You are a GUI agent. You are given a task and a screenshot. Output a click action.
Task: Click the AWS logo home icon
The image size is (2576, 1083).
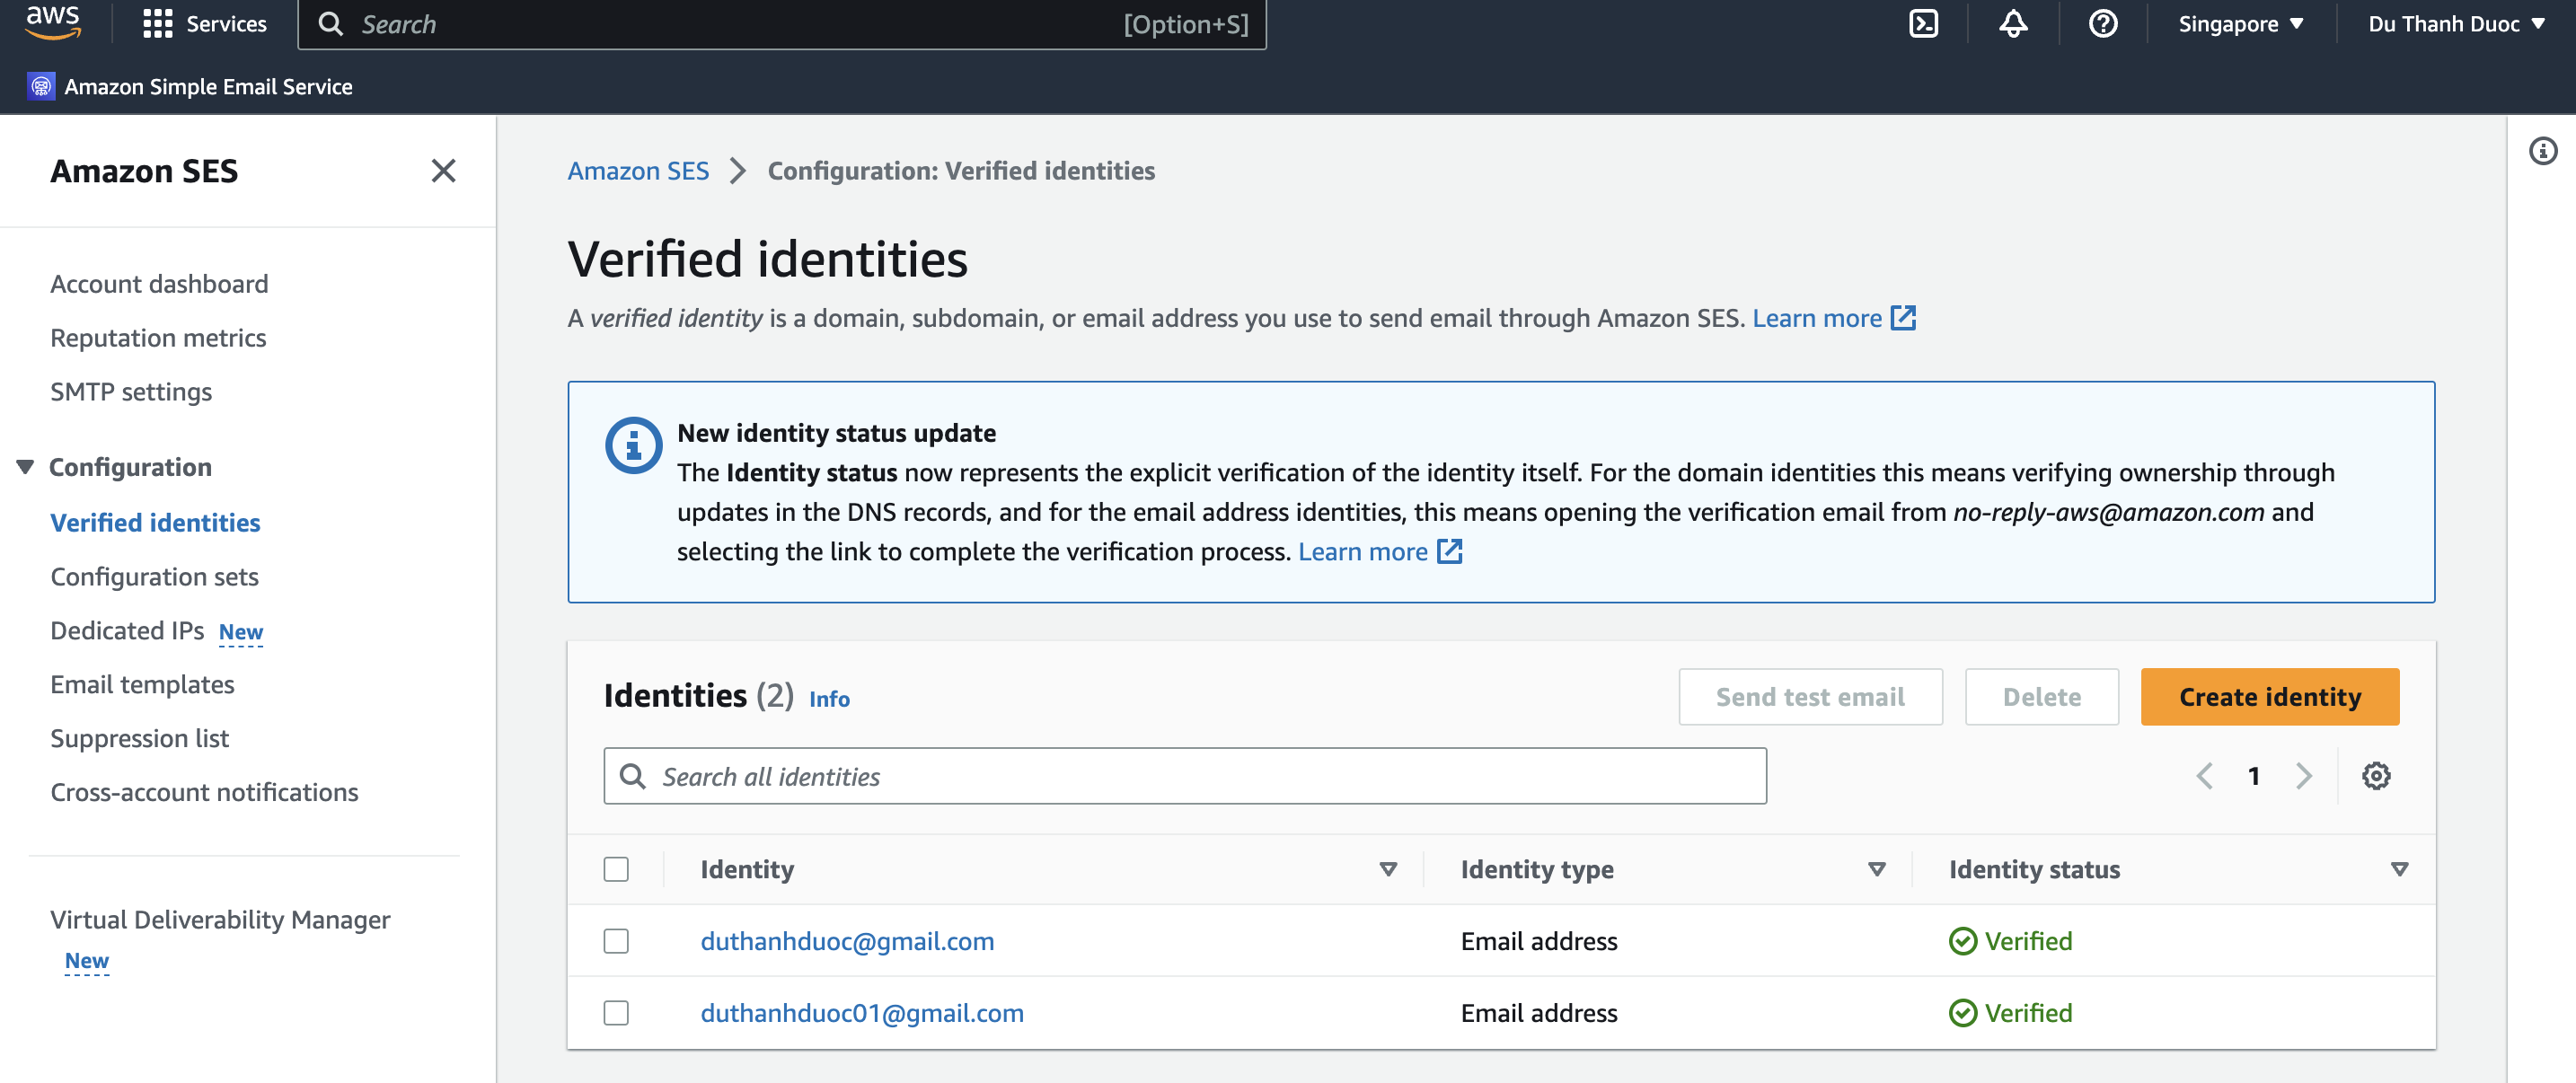[x=53, y=22]
